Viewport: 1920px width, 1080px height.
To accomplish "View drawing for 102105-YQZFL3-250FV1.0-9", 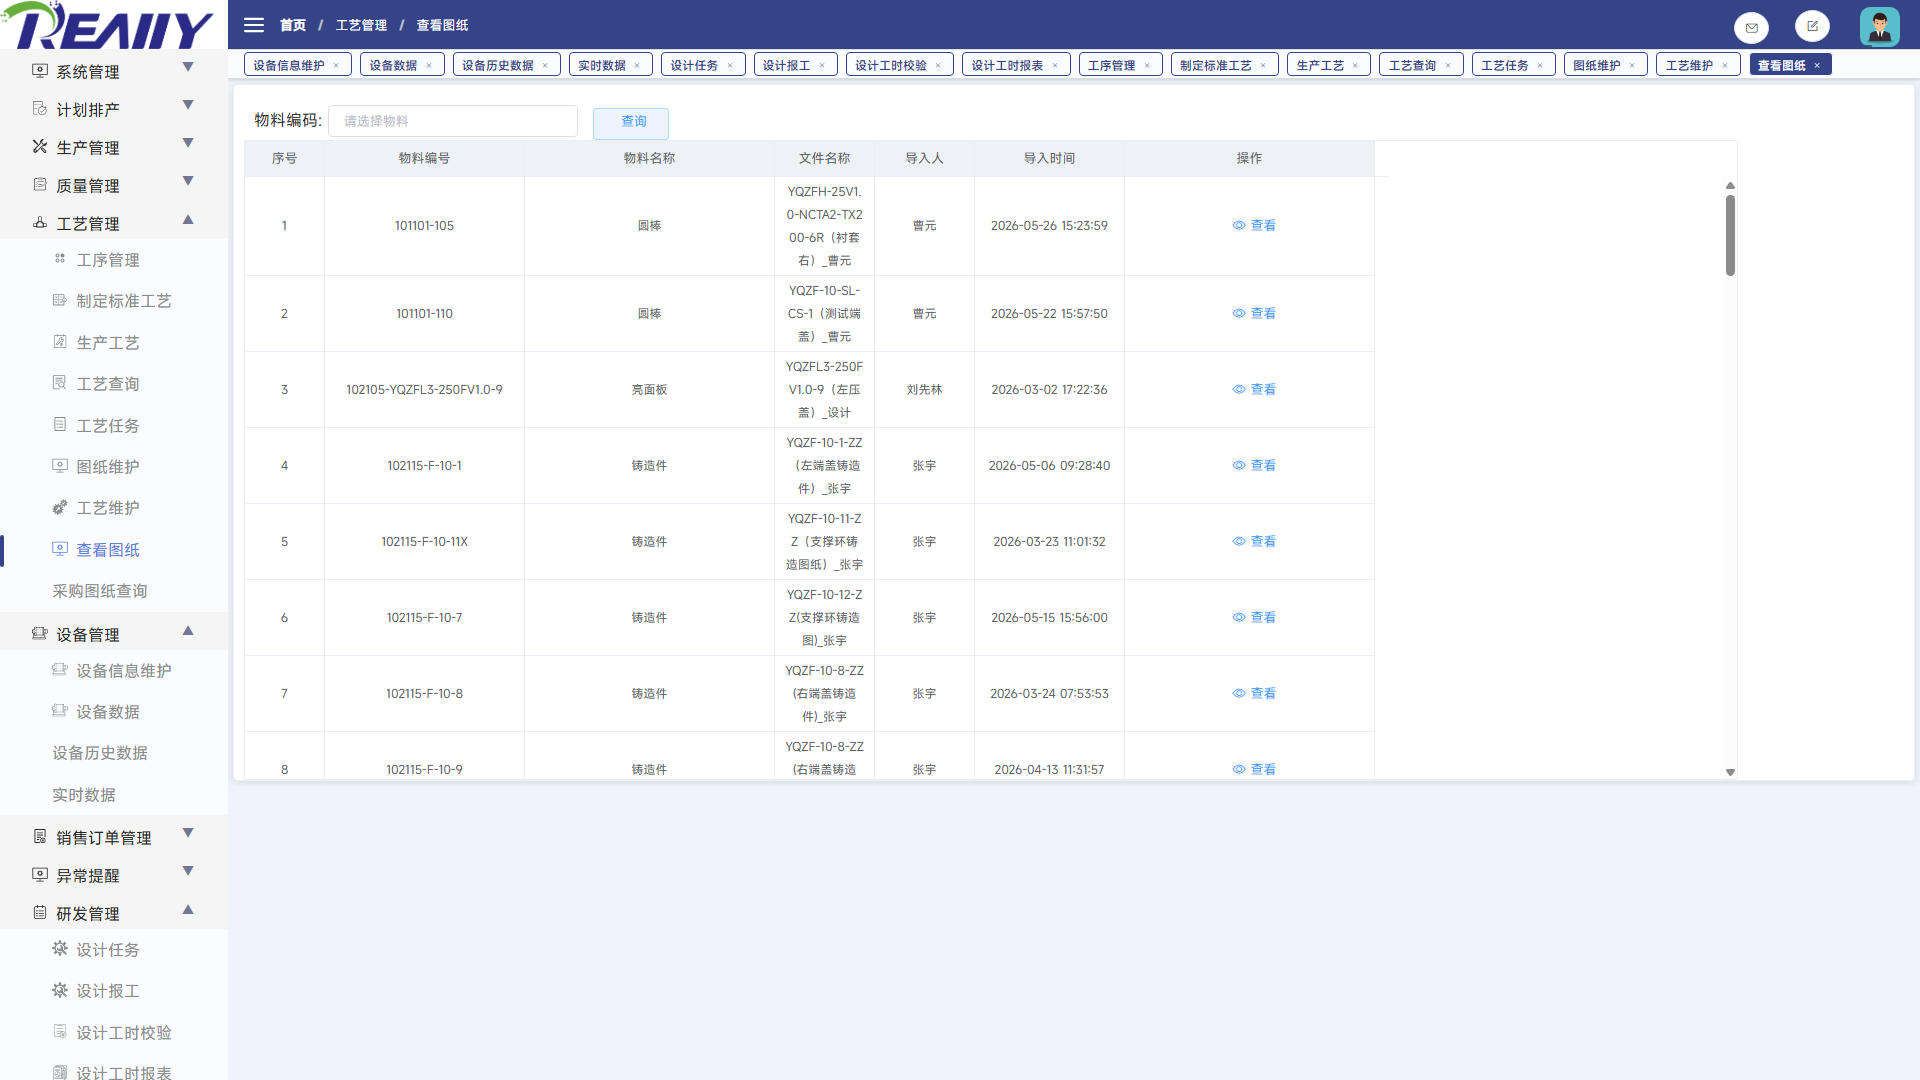I will [x=1254, y=390].
